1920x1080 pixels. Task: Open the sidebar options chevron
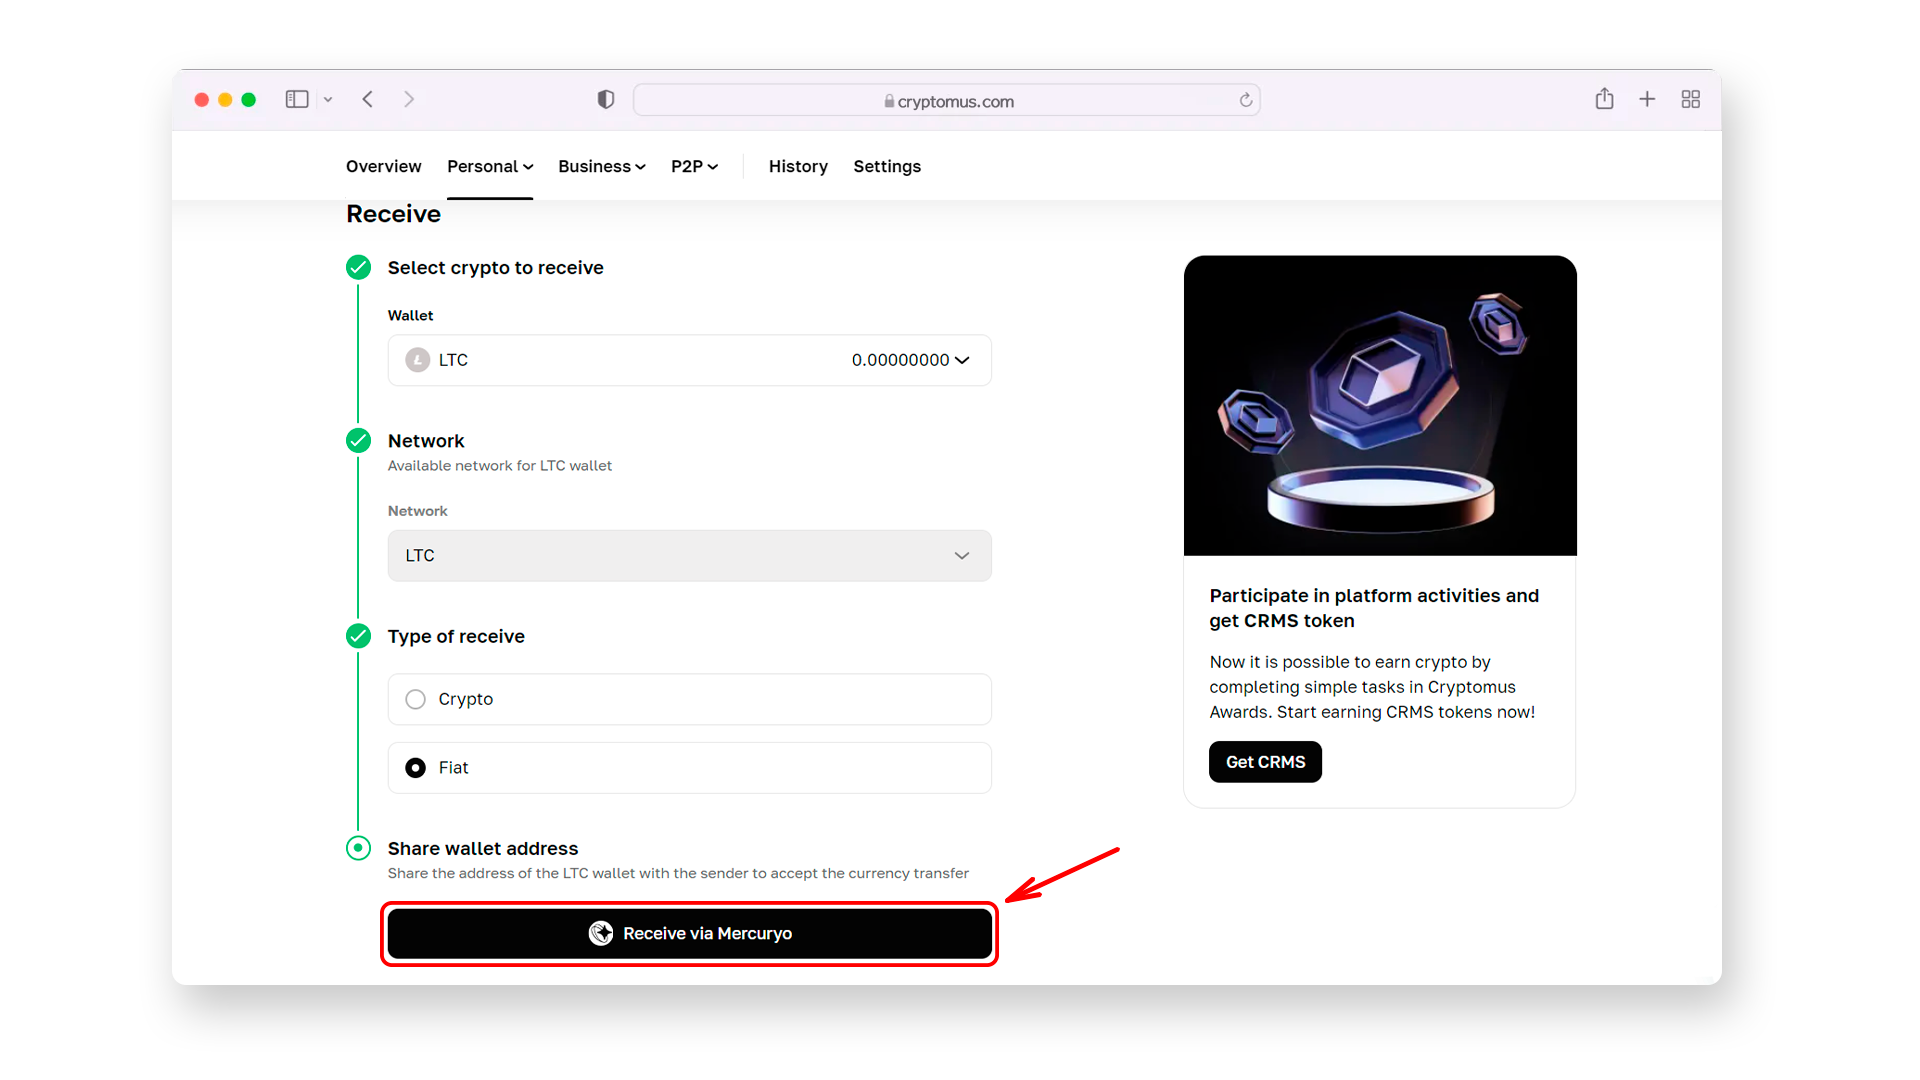pos(328,100)
